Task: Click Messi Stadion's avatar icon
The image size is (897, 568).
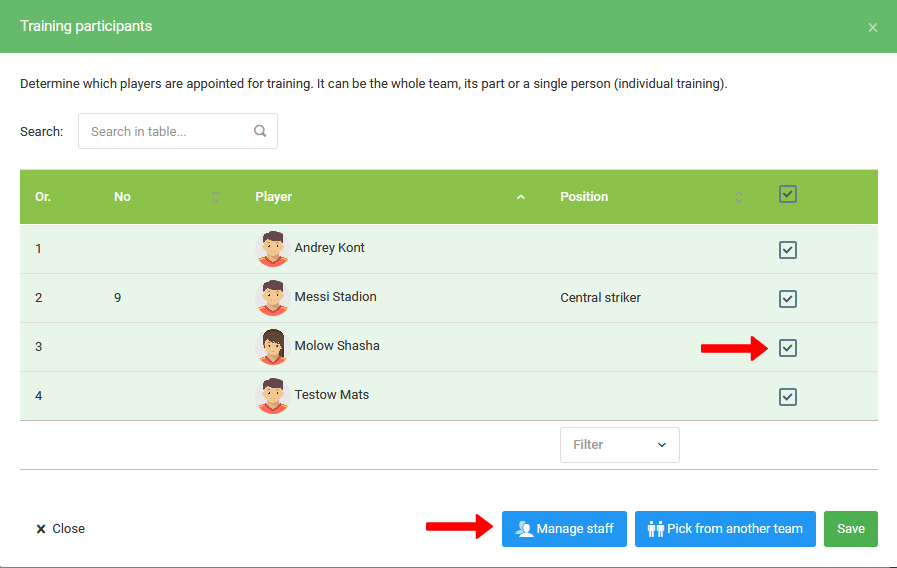Action: pyautogui.click(x=272, y=298)
